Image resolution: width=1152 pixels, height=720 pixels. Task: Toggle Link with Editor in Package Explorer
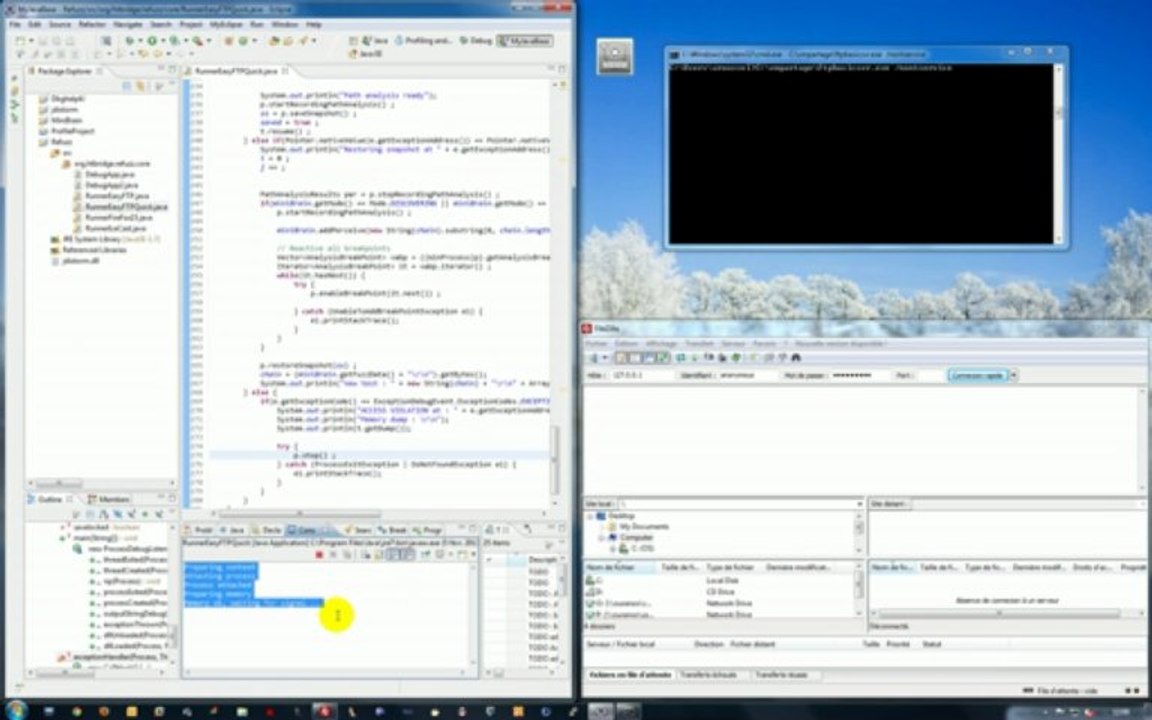(141, 86)
